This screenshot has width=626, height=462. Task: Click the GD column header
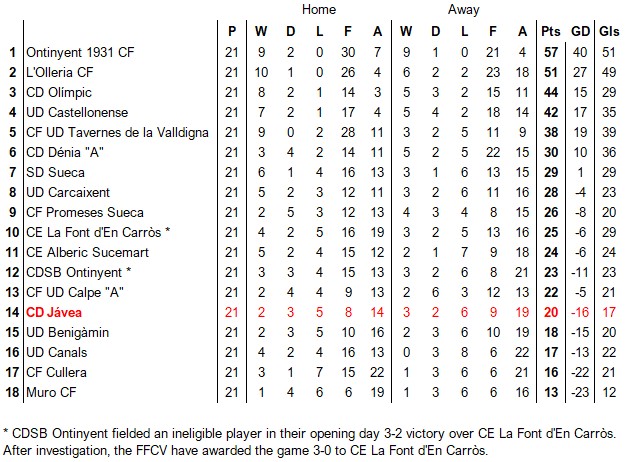tap(580, 30)
